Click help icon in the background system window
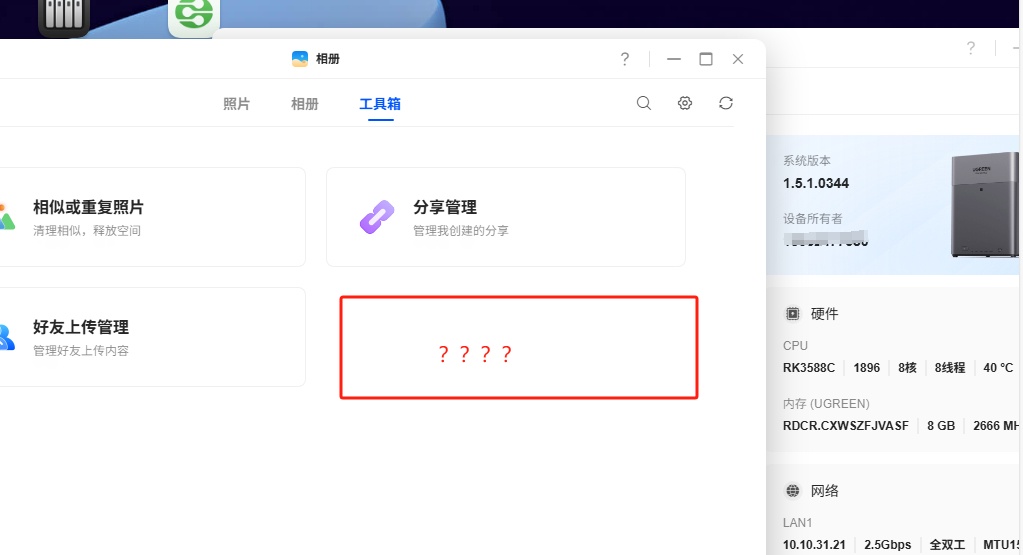Image resolution: width=1023 pixels, height=555 pixels. pyautogui.click(x=971, y=48)
